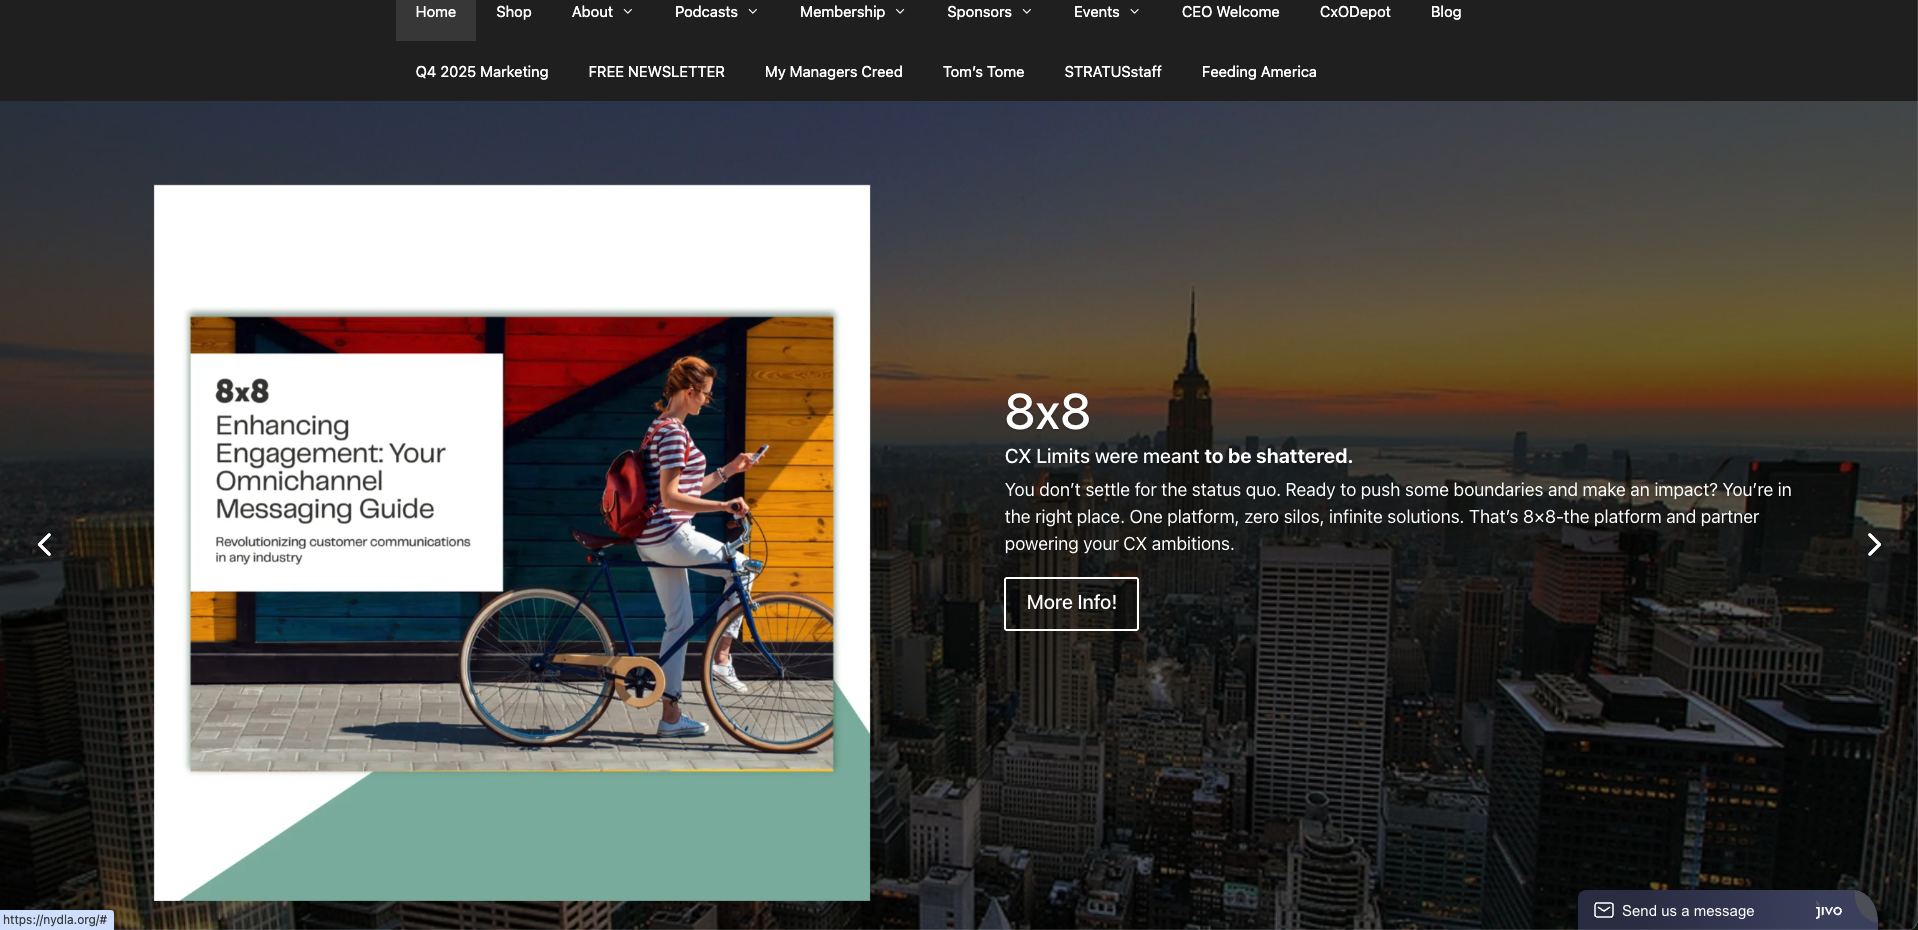The height and width of the screenshot is (930, 1918).
Task: Open the Shop page
Action: point(513,12)
